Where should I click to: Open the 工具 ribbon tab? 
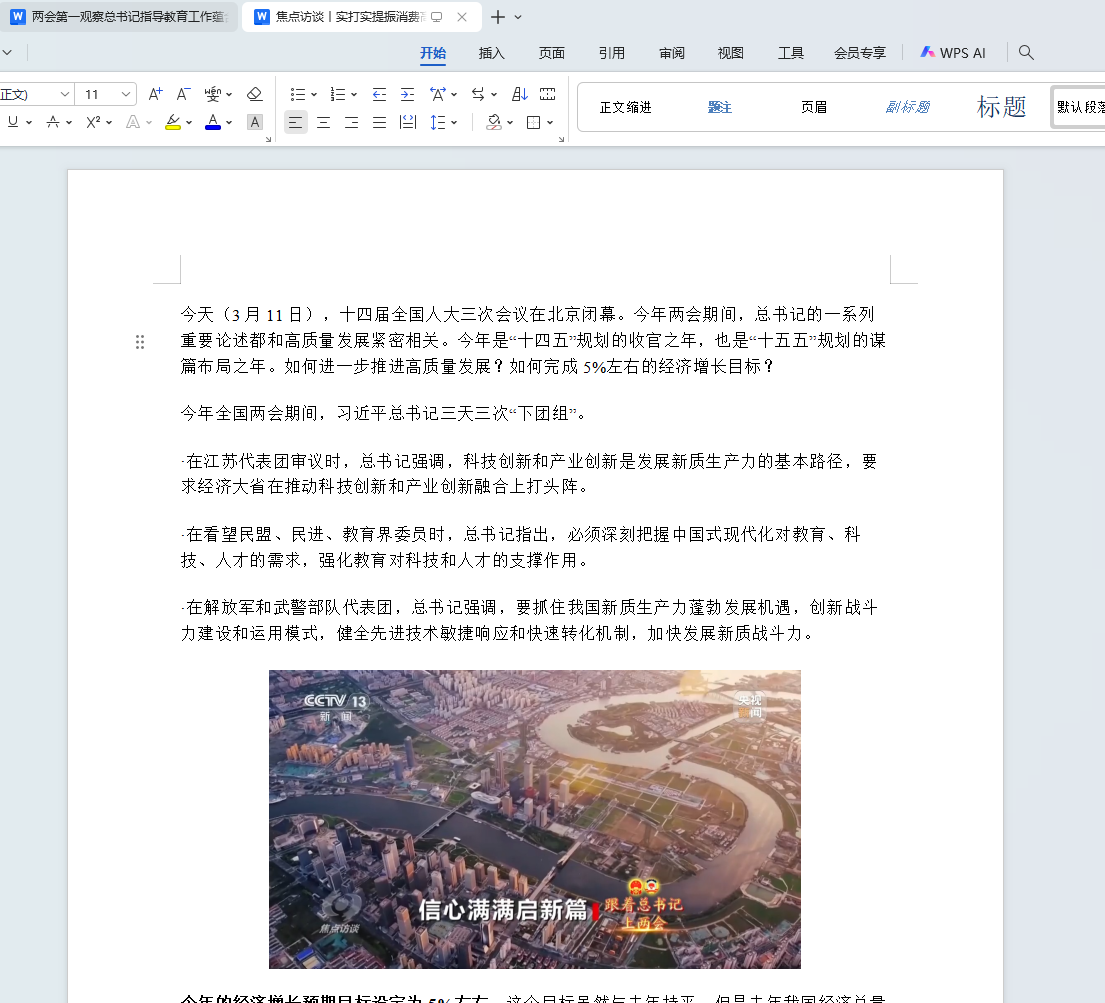point(791,53)
